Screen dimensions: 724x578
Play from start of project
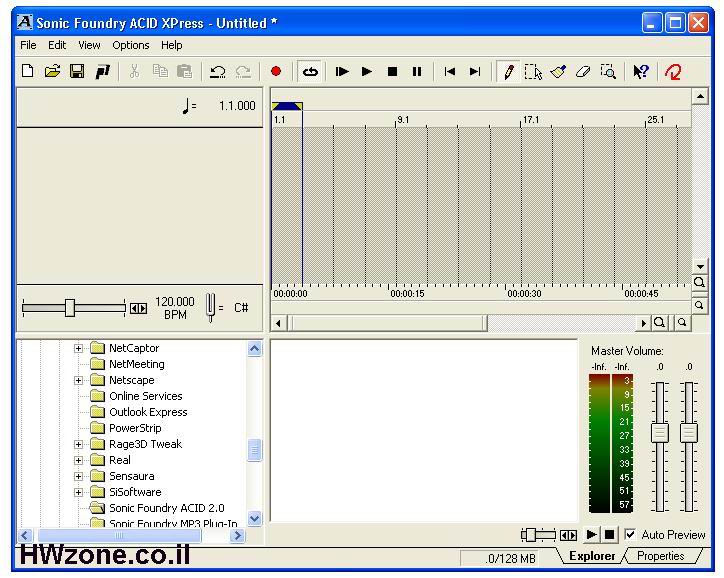pos(342,72)
